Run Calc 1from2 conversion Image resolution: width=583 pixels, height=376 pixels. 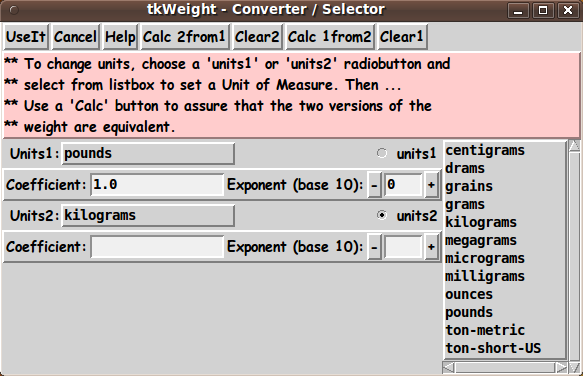coord(329,36)
